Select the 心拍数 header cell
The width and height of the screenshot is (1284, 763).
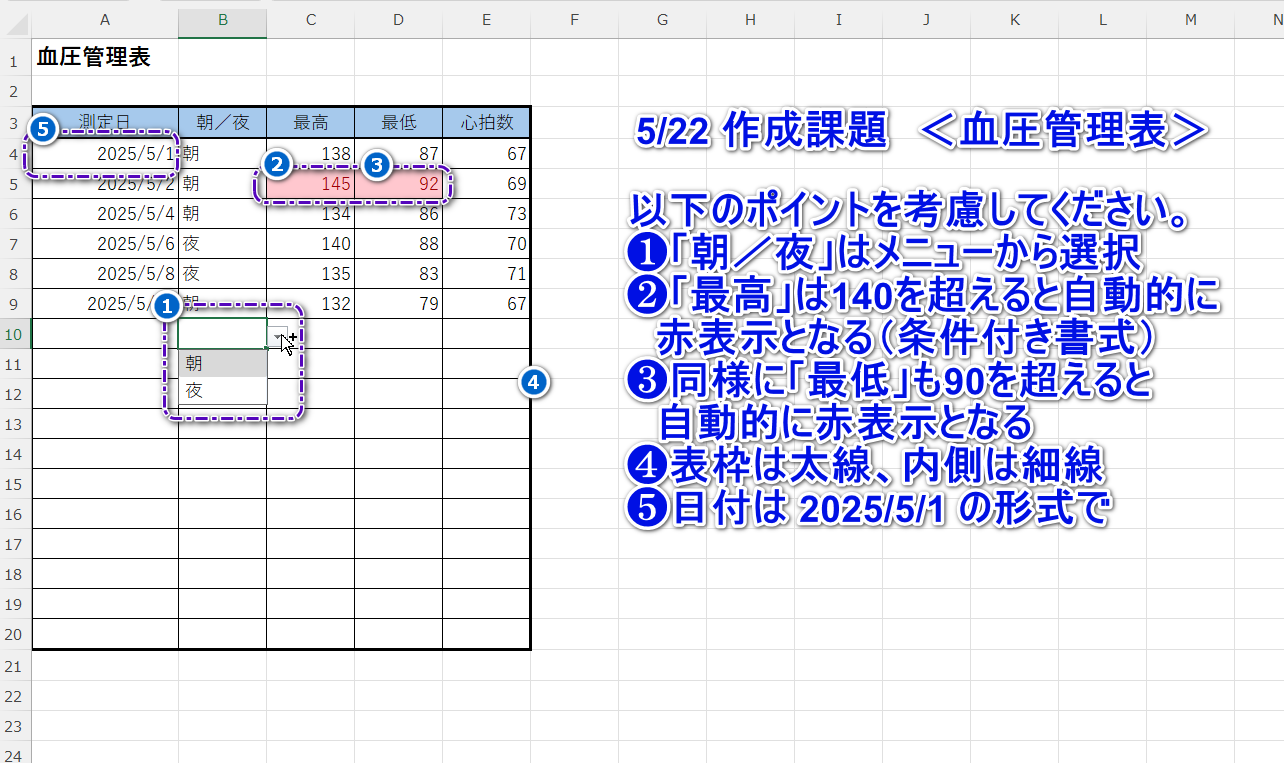(x=486, y=123)
